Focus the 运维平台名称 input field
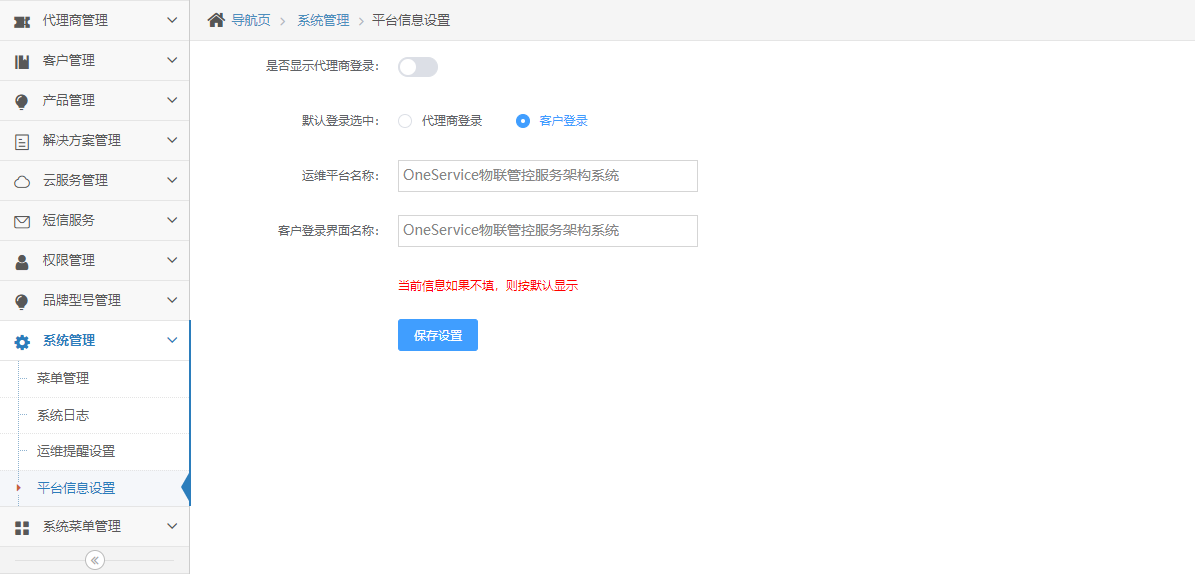The image size is (1195, 574). click(x=547, y=176)
